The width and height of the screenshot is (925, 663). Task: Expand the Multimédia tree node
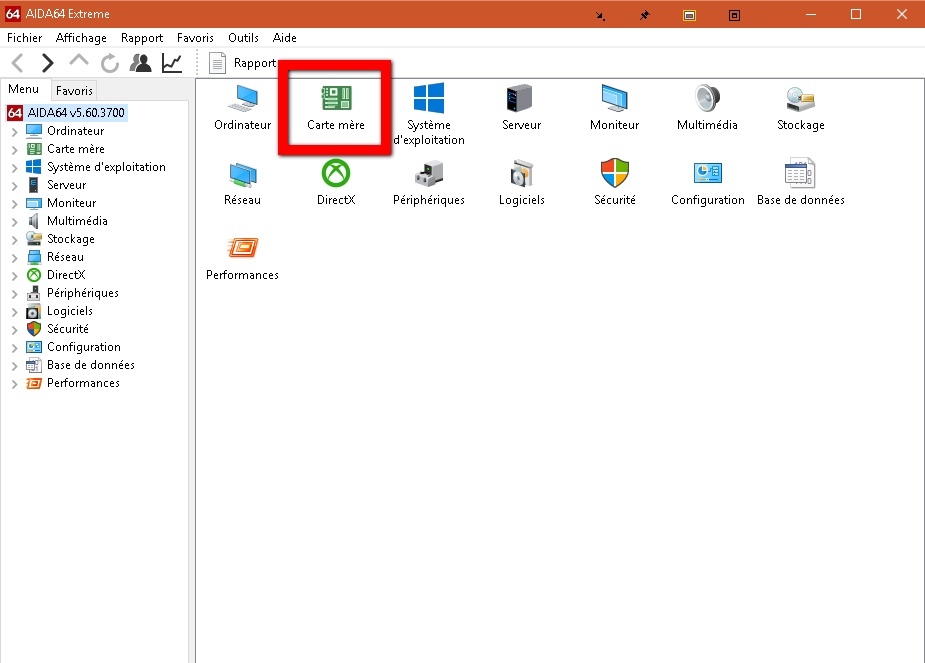click(x=15, y=222)
